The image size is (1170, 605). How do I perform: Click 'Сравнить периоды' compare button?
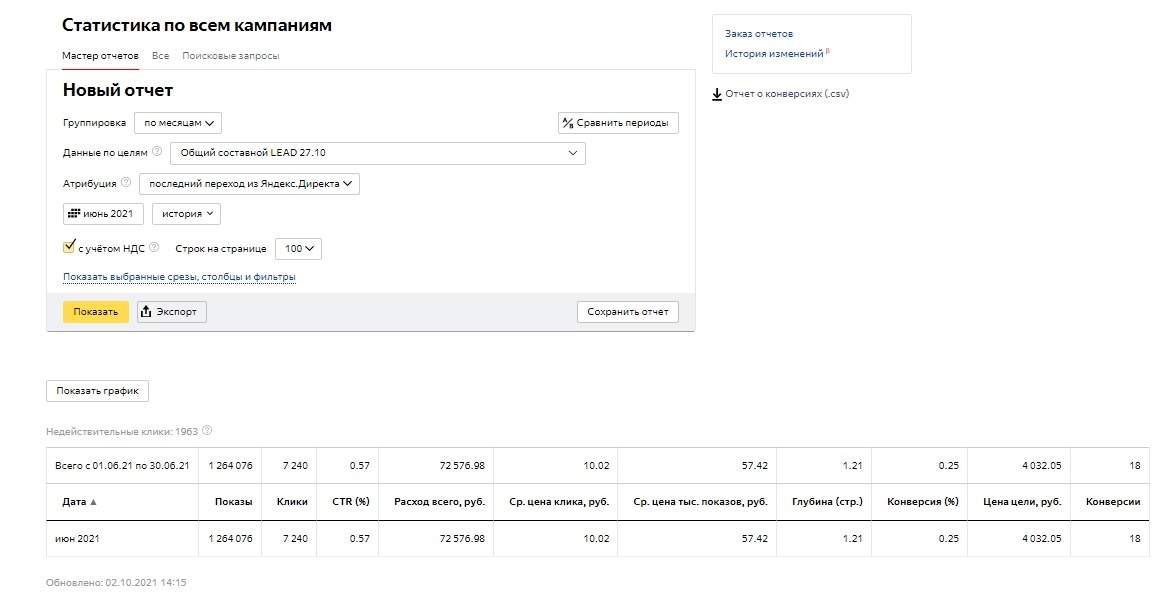click(618, 123)
